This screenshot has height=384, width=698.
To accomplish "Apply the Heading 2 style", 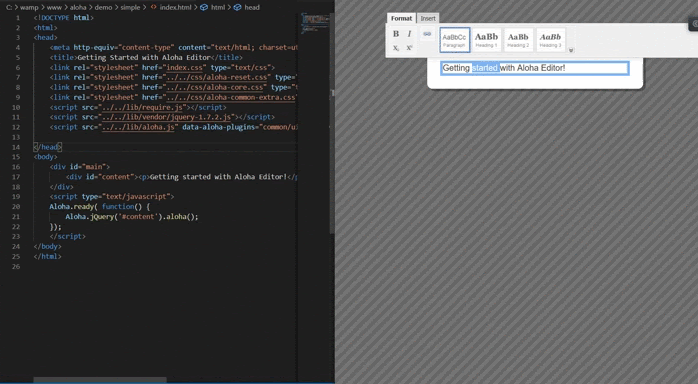I will (518, 40).
